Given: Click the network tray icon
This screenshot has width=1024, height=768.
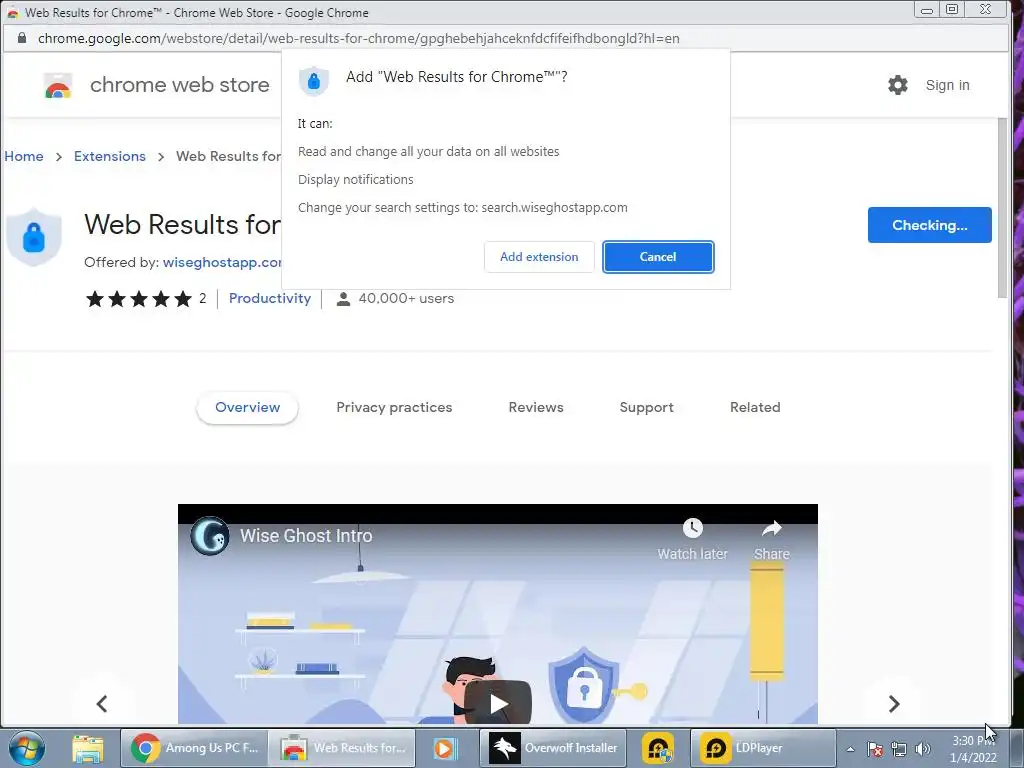Looking at the screenshot, I should 899,749.
